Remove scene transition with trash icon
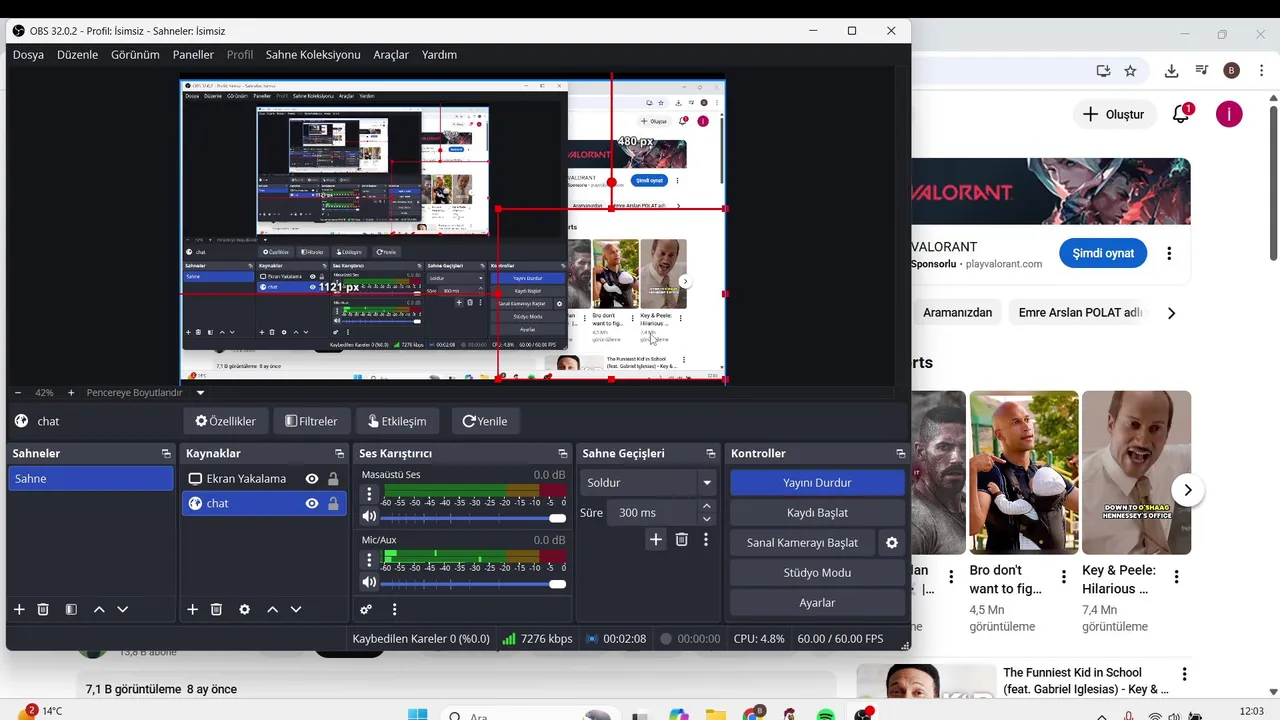The image size is (1280, 720). tap(681, 540)
